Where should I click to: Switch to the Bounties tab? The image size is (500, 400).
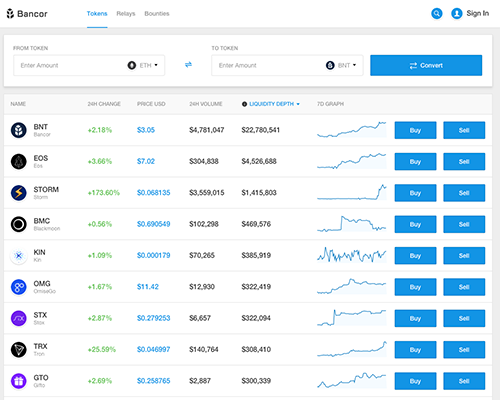click(x=157, y=14)
